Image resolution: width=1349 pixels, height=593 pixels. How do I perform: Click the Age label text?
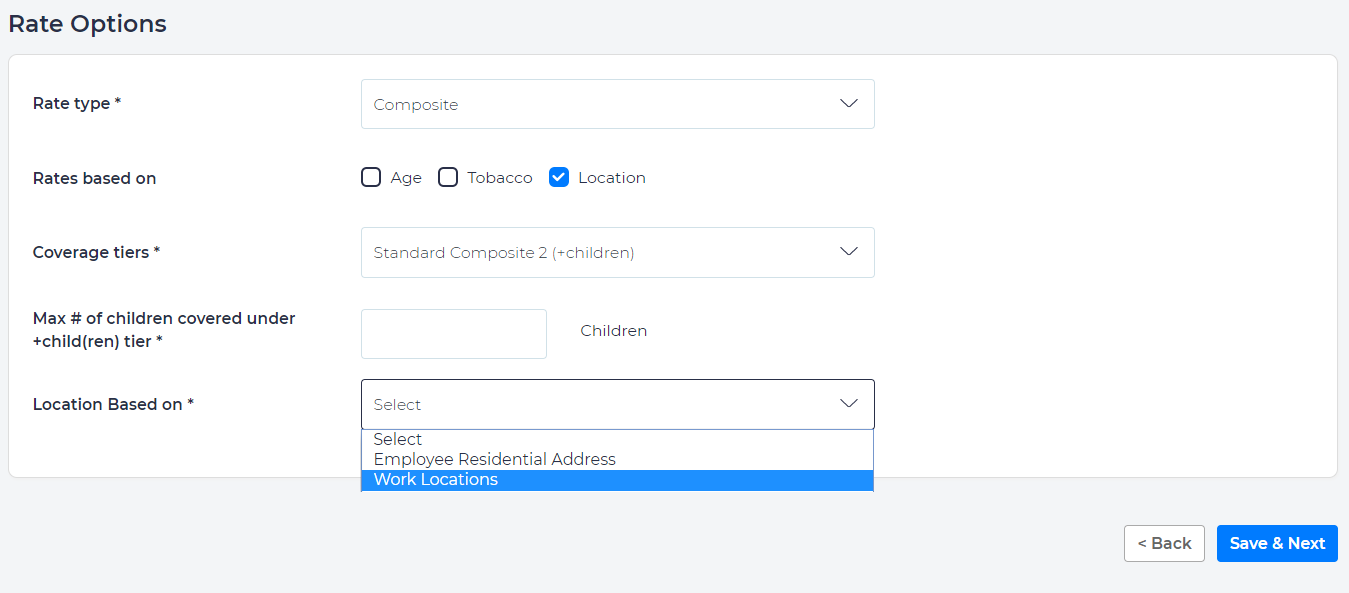coord(406,178)
